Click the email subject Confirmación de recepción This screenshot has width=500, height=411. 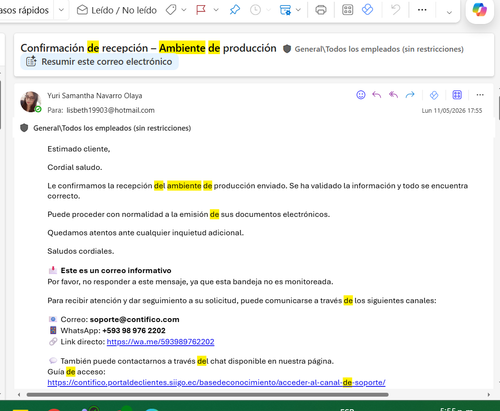click(148, 48)
